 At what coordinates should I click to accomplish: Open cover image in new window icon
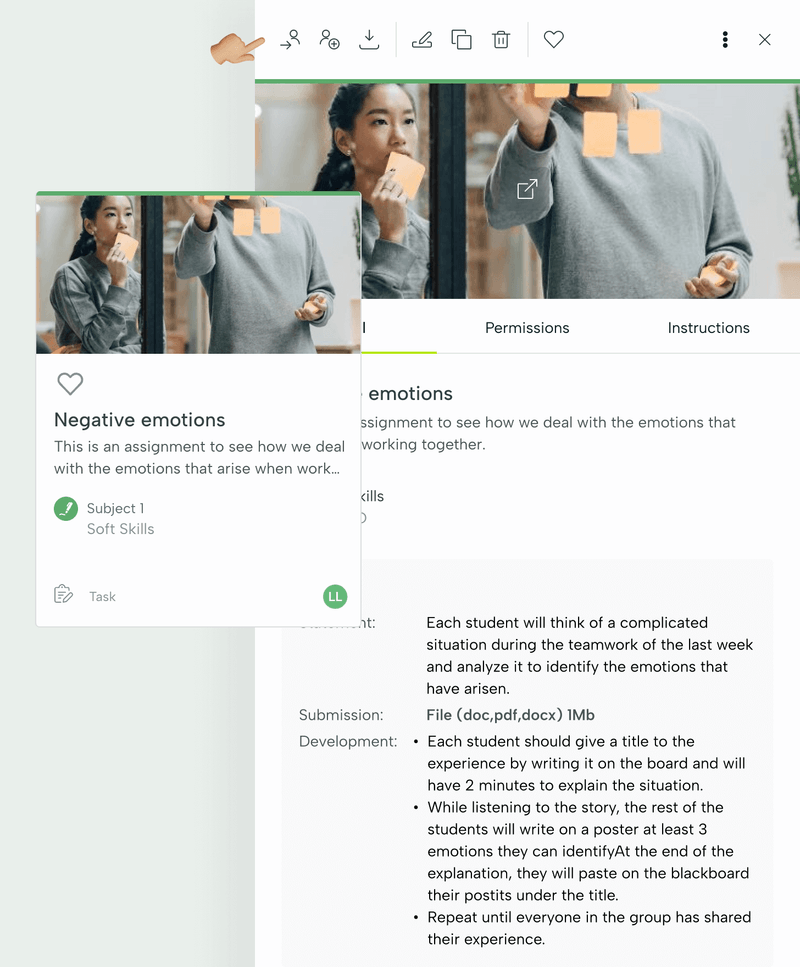tap(527, 189)
